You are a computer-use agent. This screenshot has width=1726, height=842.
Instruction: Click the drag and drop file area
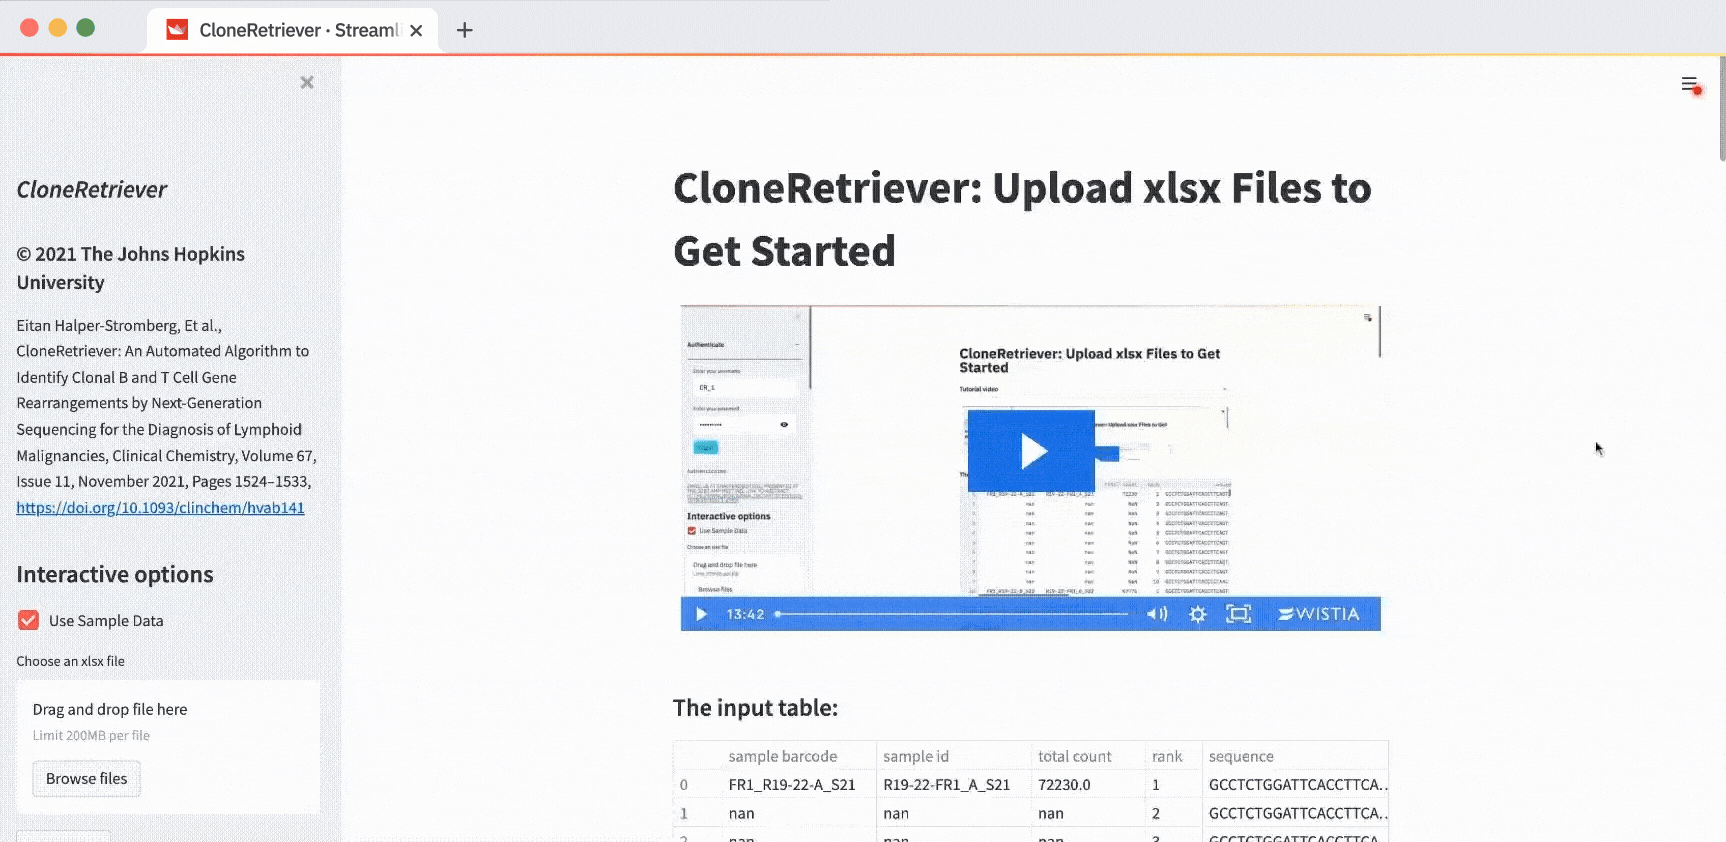coord(167,721)
